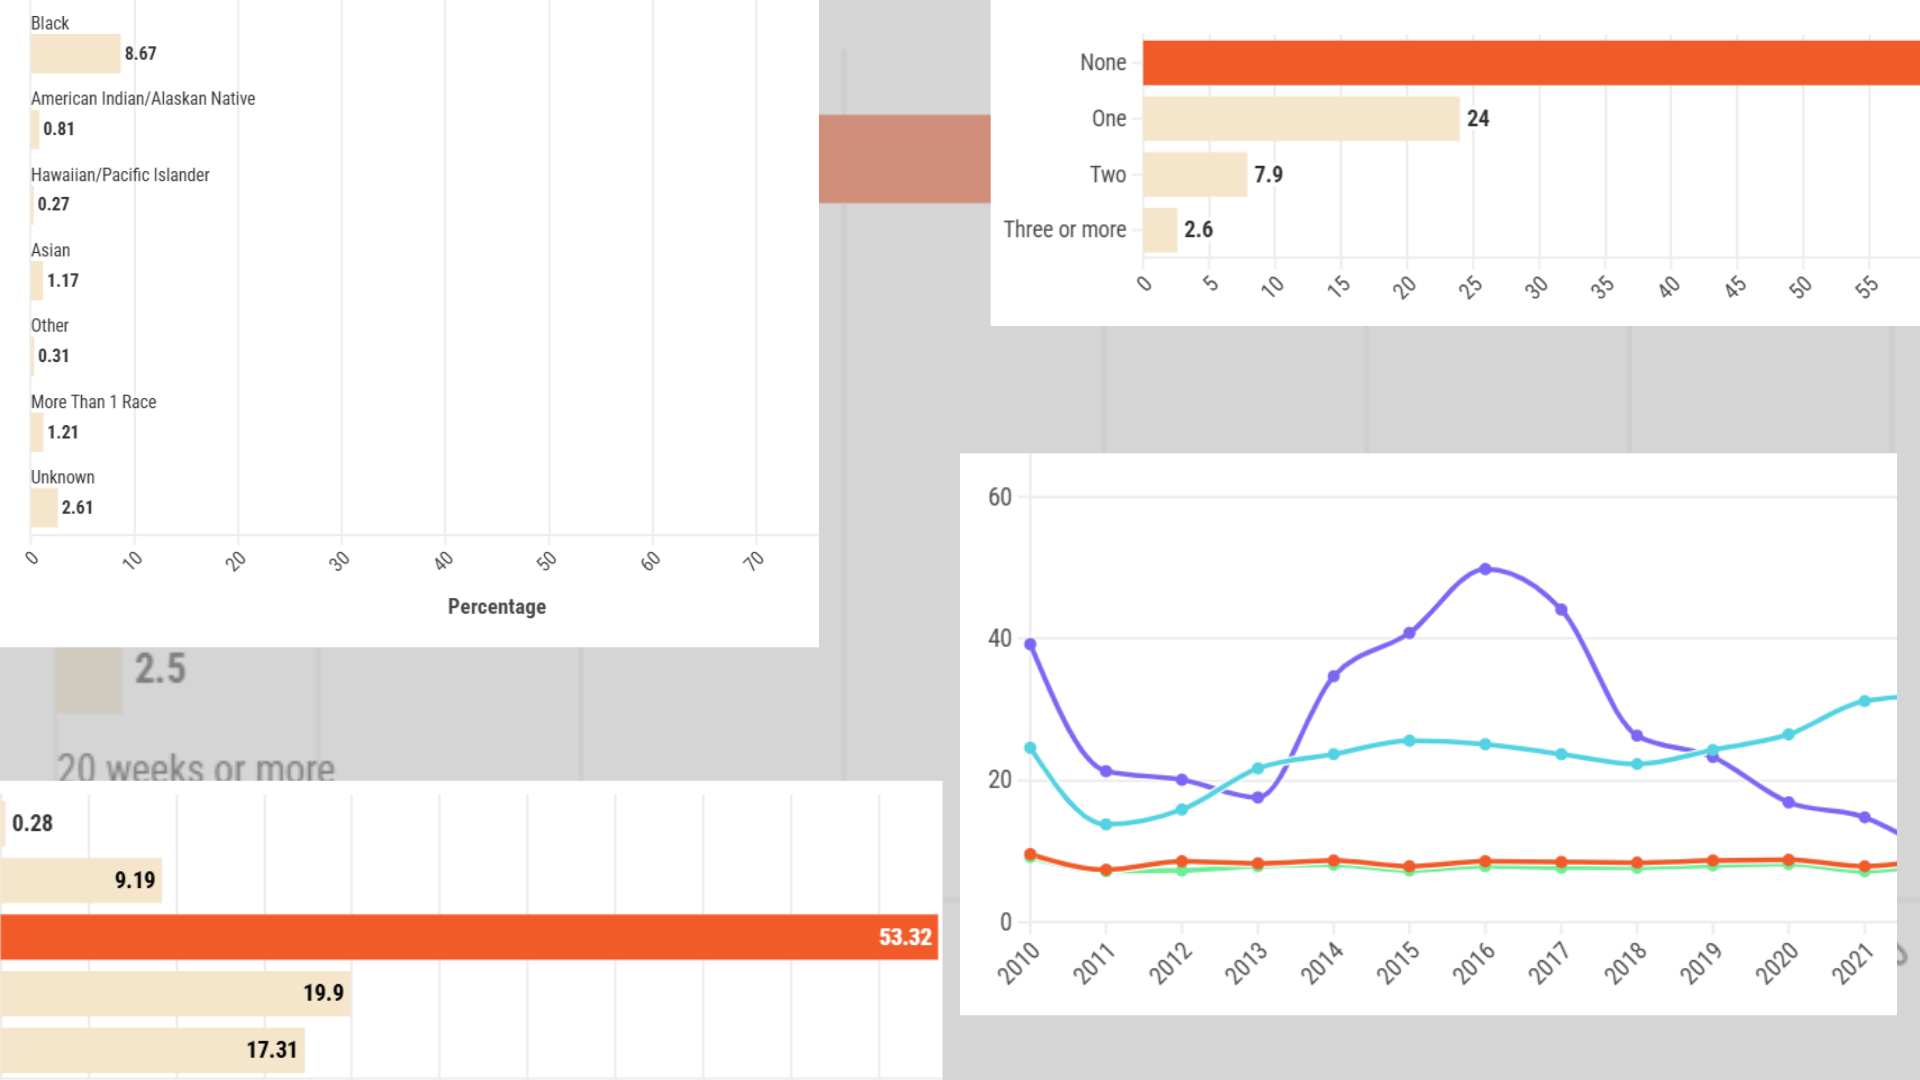
Task: Click the '20 weeks or more' background label
Action: point(196,768)
